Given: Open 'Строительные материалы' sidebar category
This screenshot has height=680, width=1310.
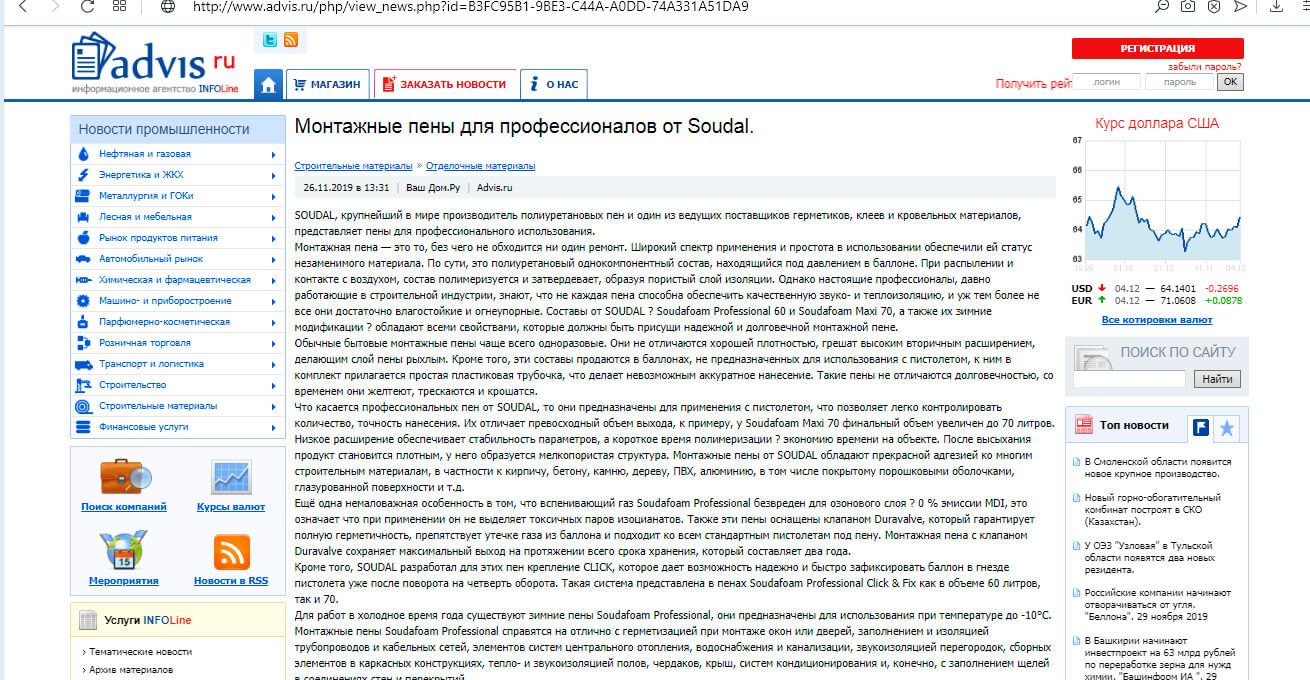Looking at the screenshot, I should pyautogui.click(x=158, y=406).
